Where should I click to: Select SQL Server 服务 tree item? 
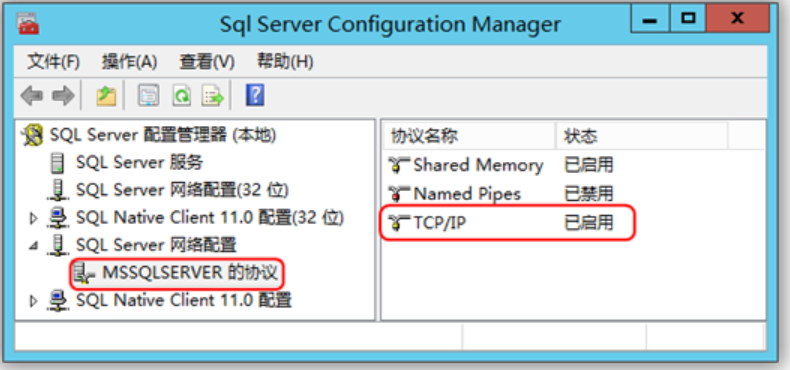(127, 163)
